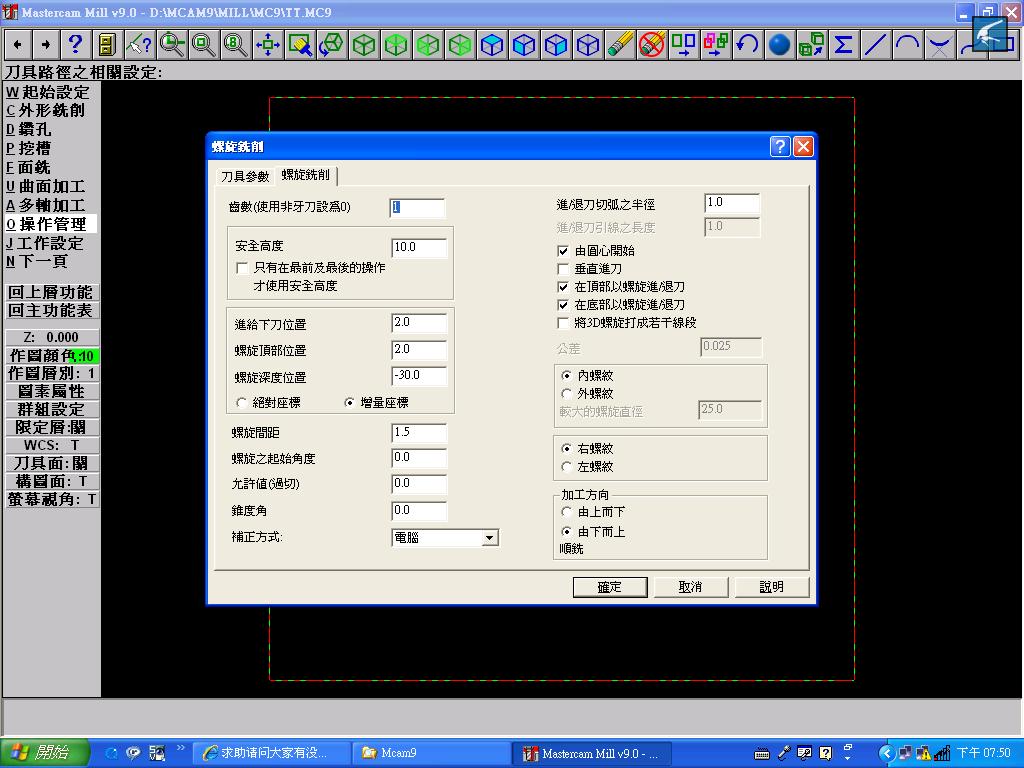The image size is (1024, 768).
Task: Click the green squares translate icon
Action: tap(684, 44)
